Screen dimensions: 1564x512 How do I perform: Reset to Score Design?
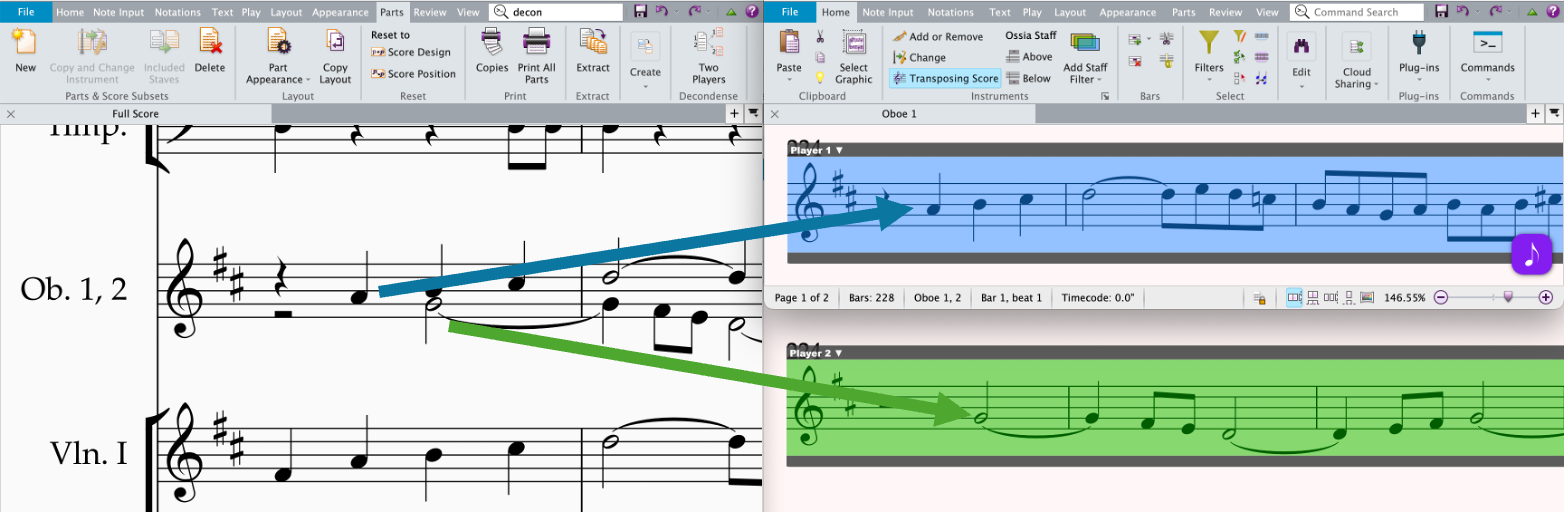411,52
